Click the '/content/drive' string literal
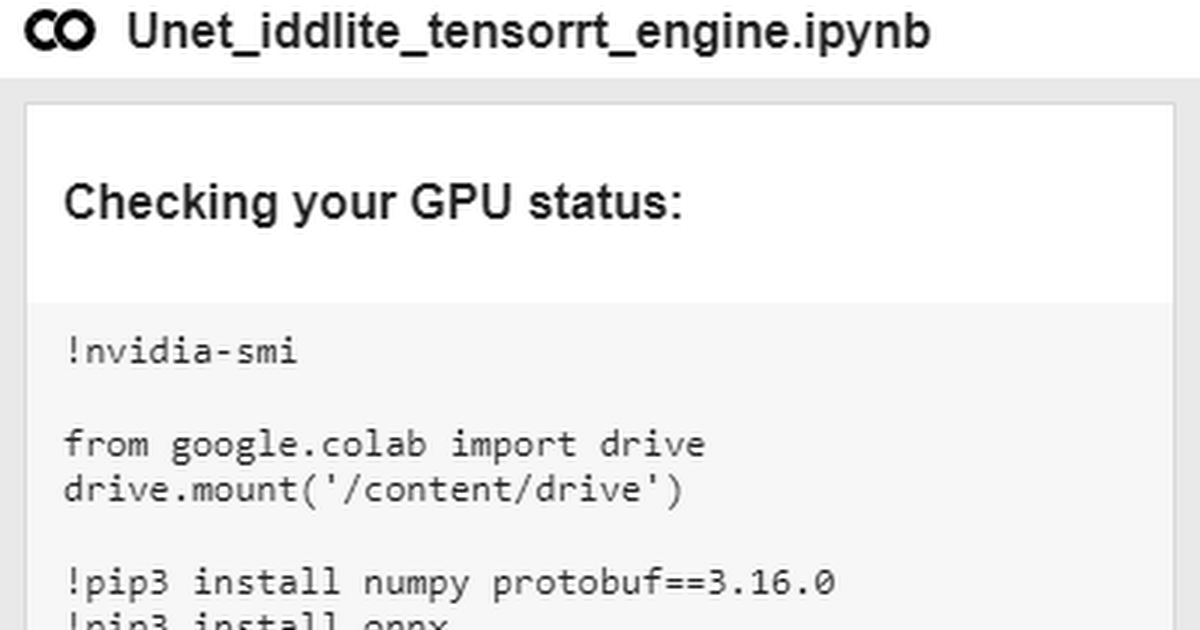This screenshot has width=1200, height=630. (491, 490)
